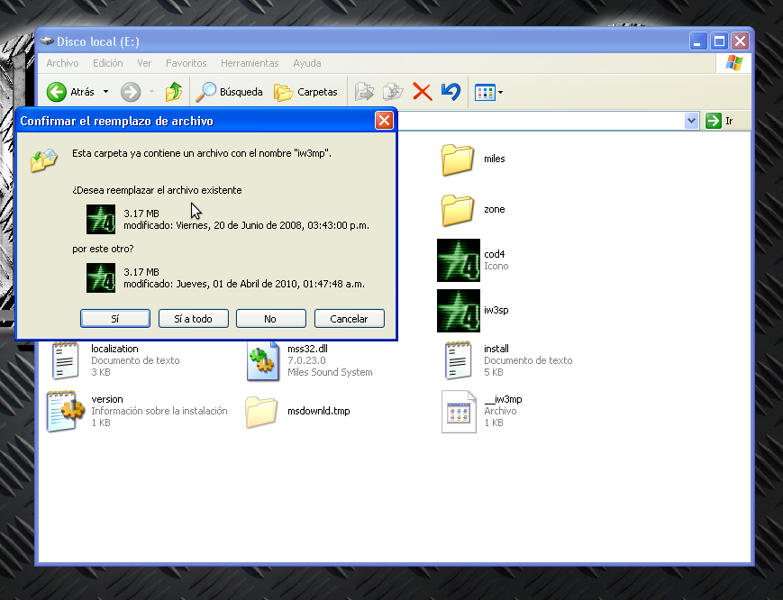Click the 'iw3sp' file name
783x600 pixels.
click(496, 310)
